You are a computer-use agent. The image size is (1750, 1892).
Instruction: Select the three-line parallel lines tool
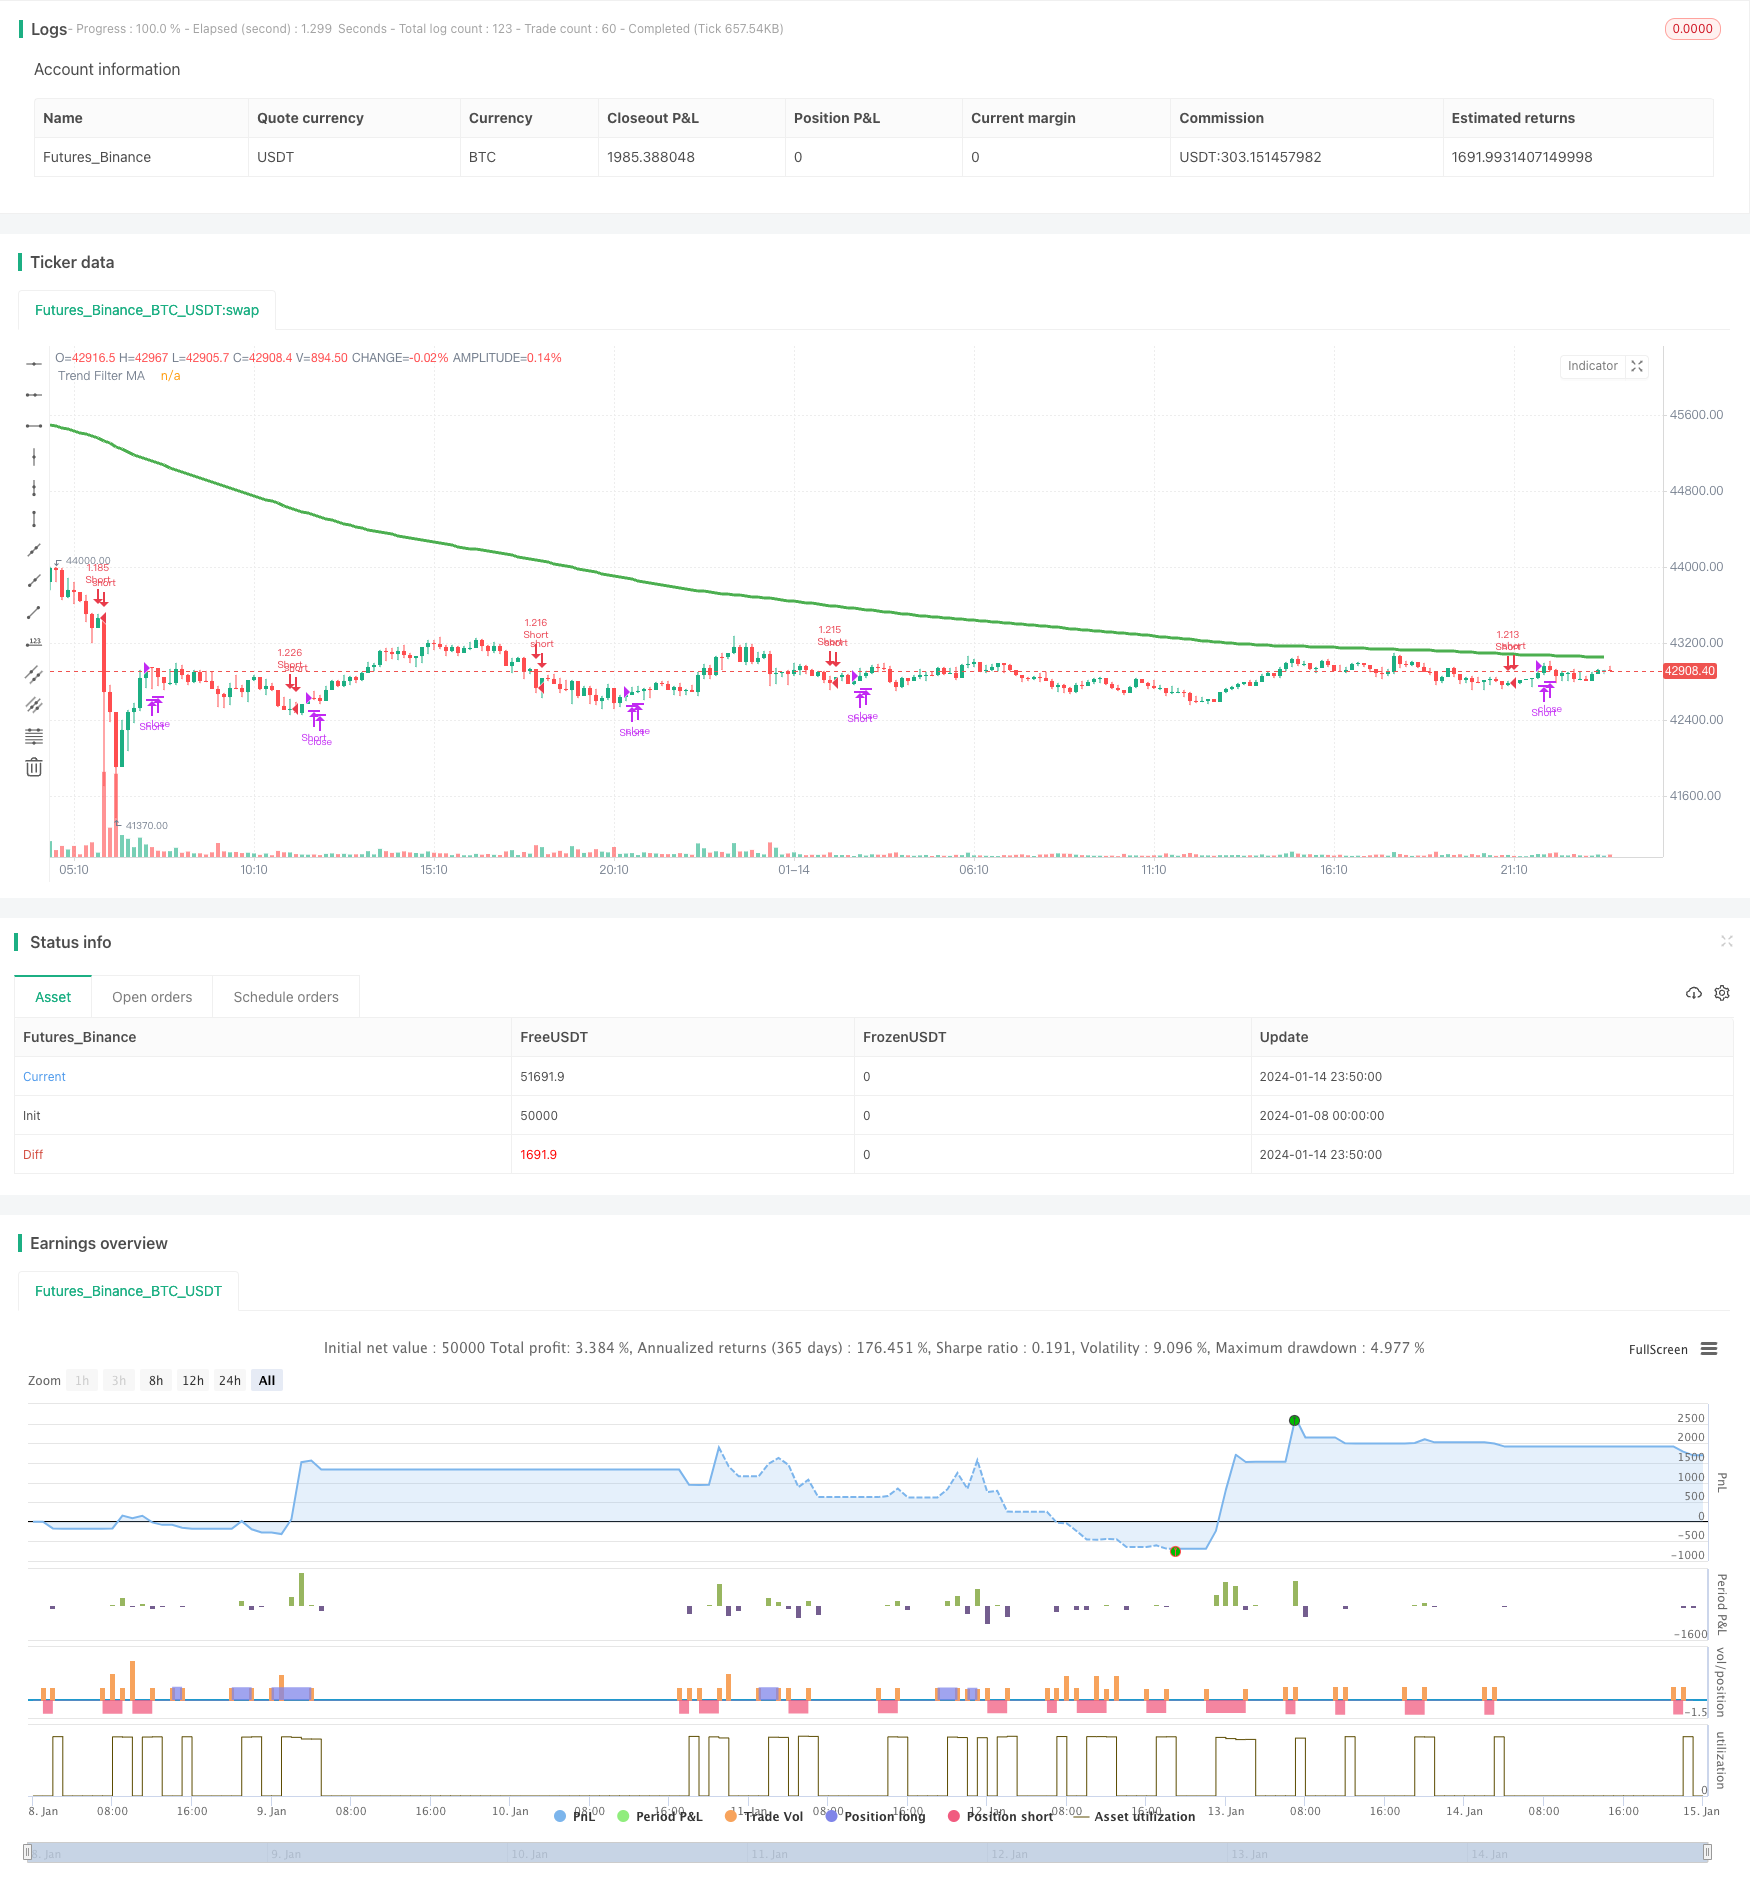tap(34, 705)
